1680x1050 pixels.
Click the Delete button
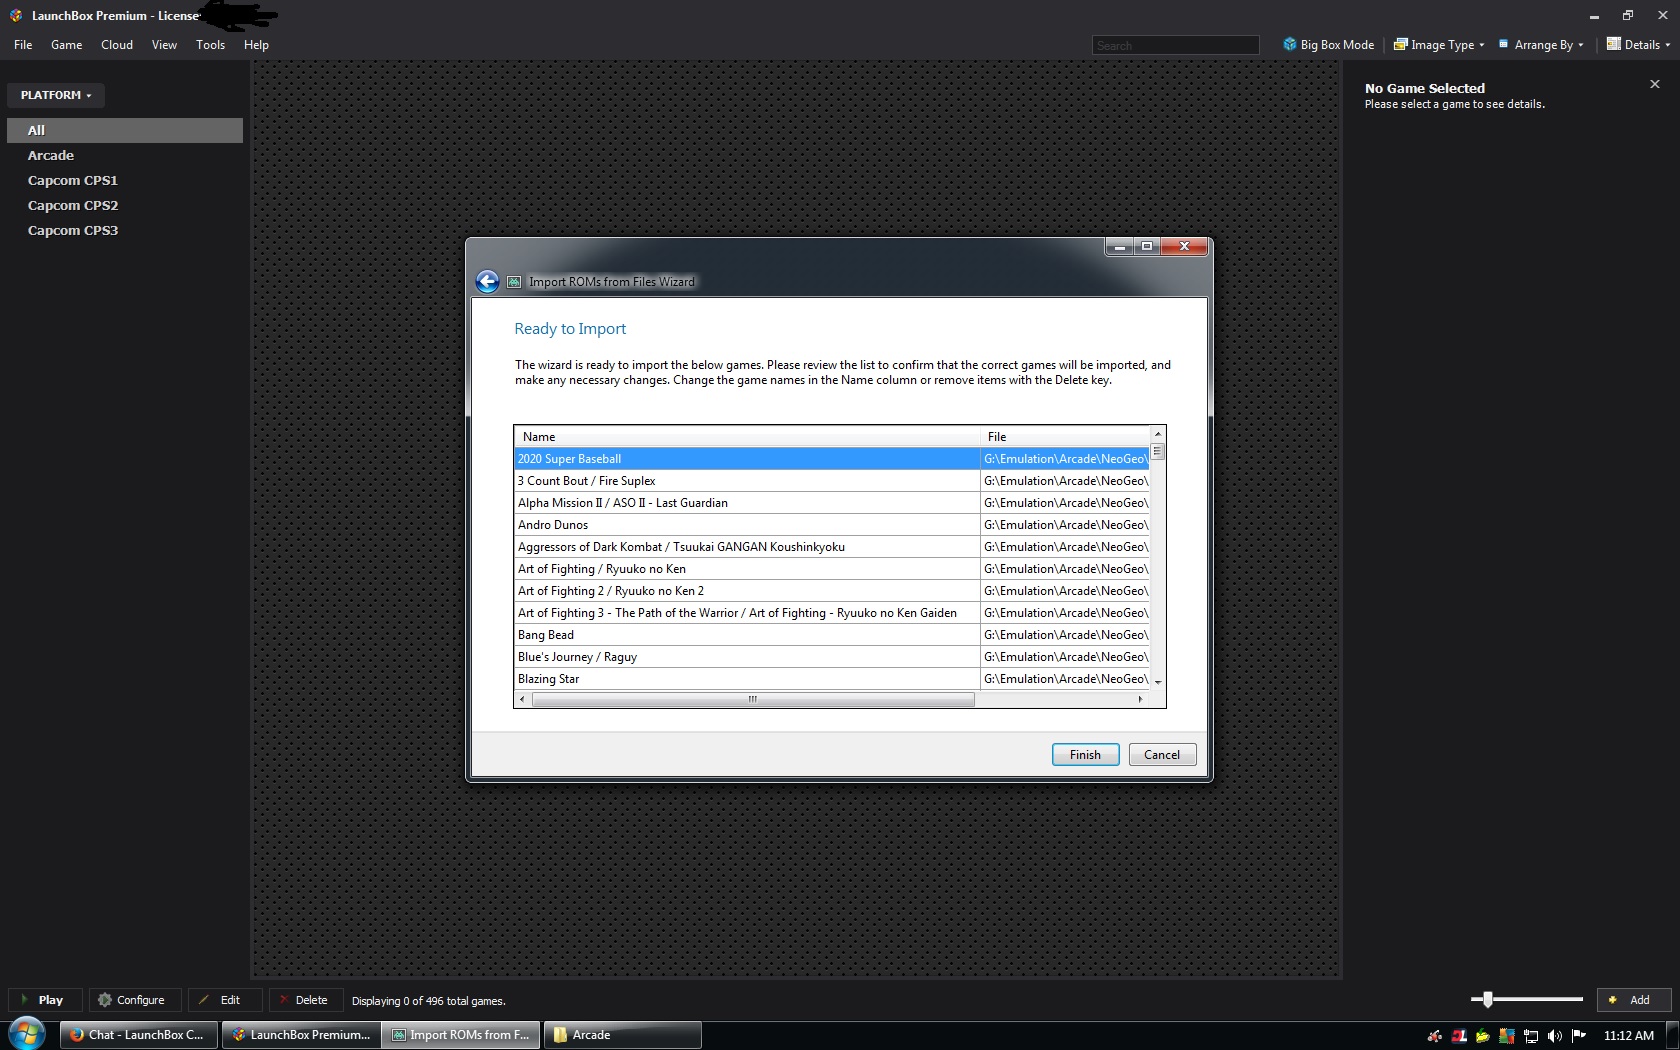point(306,1000)
